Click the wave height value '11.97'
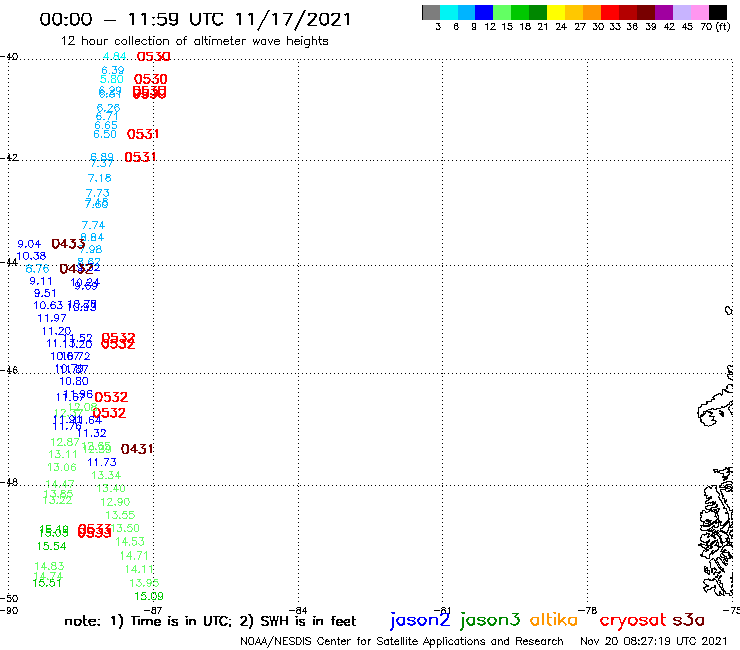Screen dimensions: 740x650 click(x=52, y=318)
